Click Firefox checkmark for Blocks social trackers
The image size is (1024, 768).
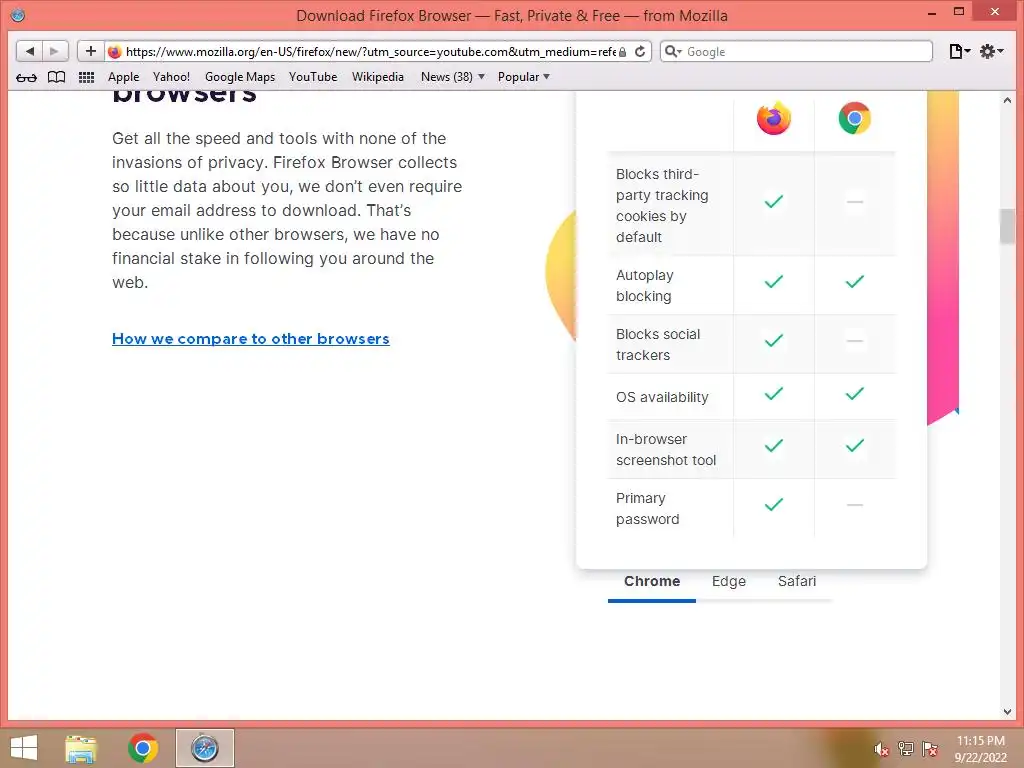[774, 340]
